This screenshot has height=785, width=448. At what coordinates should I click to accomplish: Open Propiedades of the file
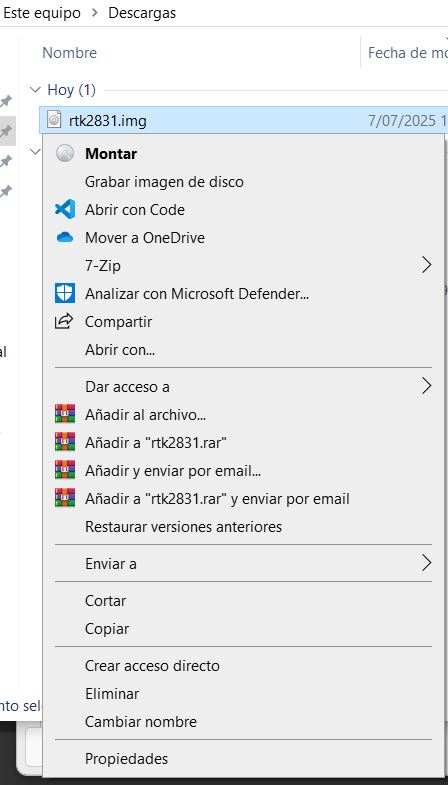pyautogui.click(x=243, y=759)
